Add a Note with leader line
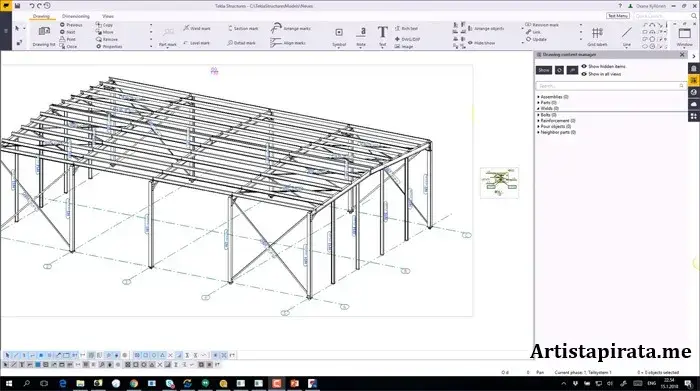 [x=361, y=36]
